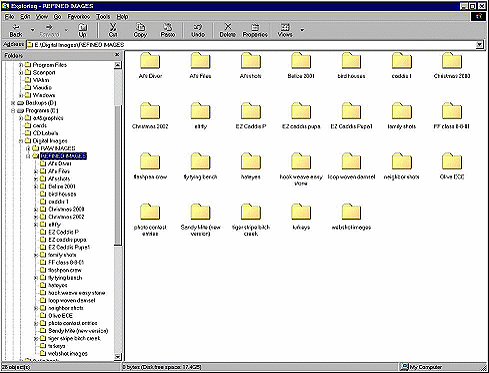Select the caddis 1 folder icon in right pane
489x373 pixels.
click(401, 61)
